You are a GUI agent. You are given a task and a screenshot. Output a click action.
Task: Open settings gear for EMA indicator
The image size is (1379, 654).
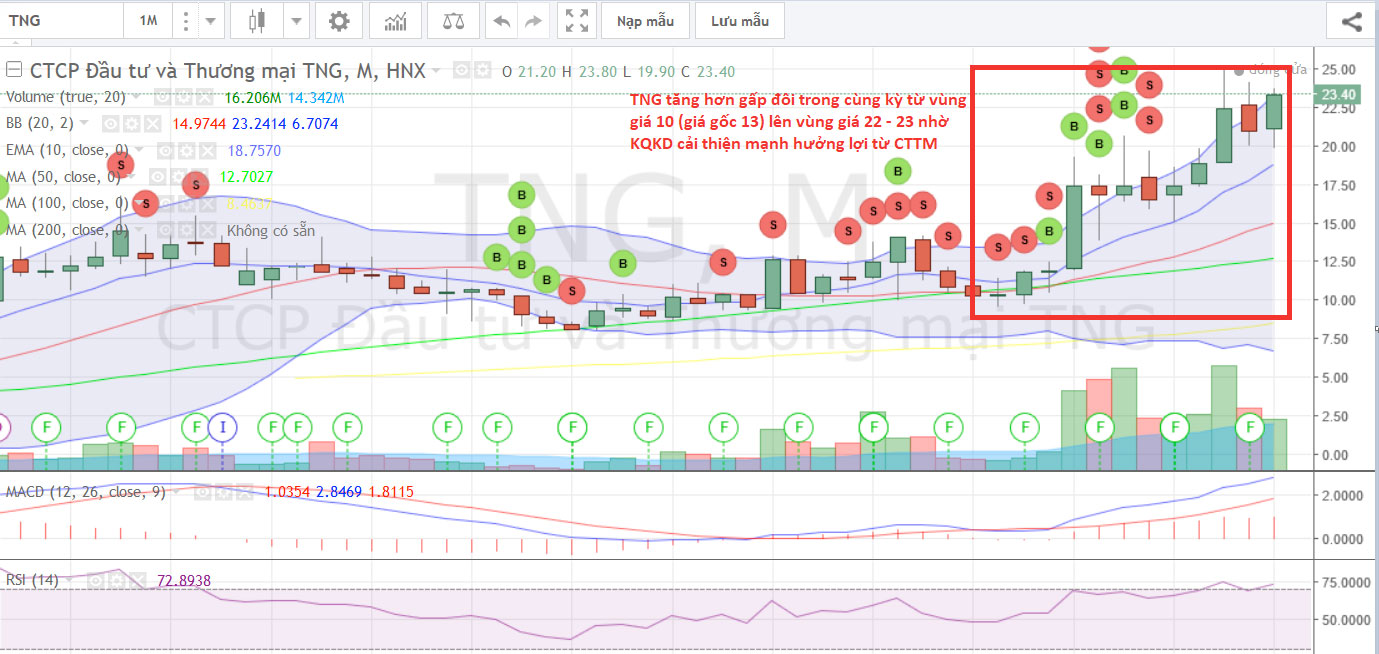pyautogui.click(x=187, y=151)
